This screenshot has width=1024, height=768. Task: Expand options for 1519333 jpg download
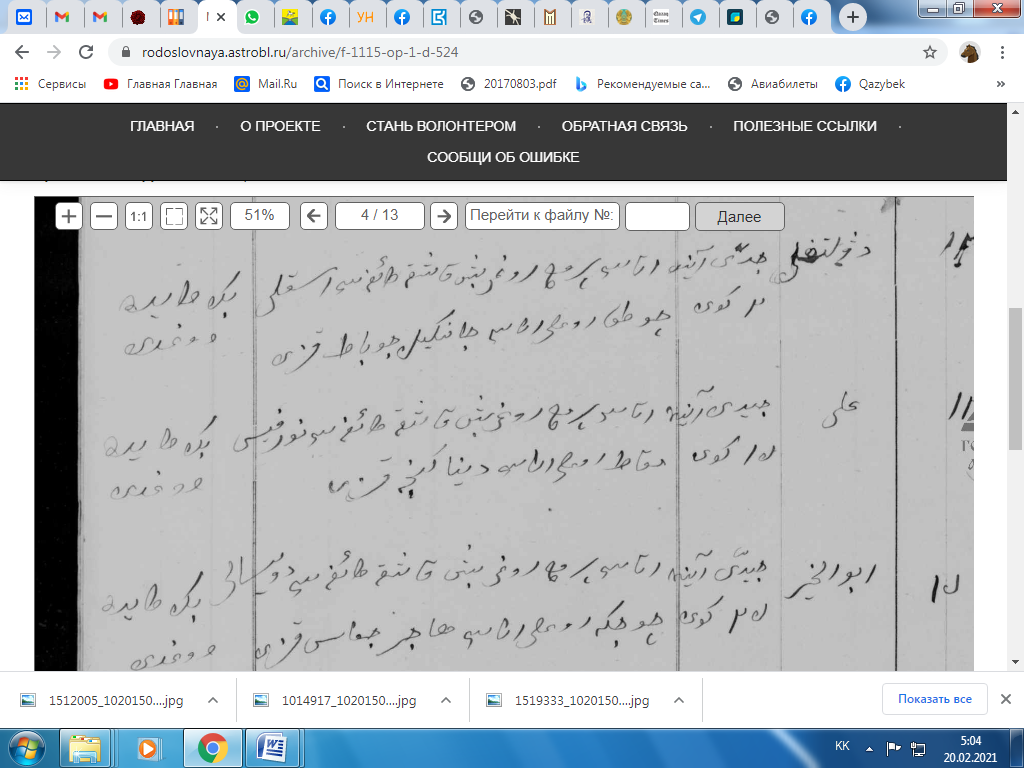point(678,700)
